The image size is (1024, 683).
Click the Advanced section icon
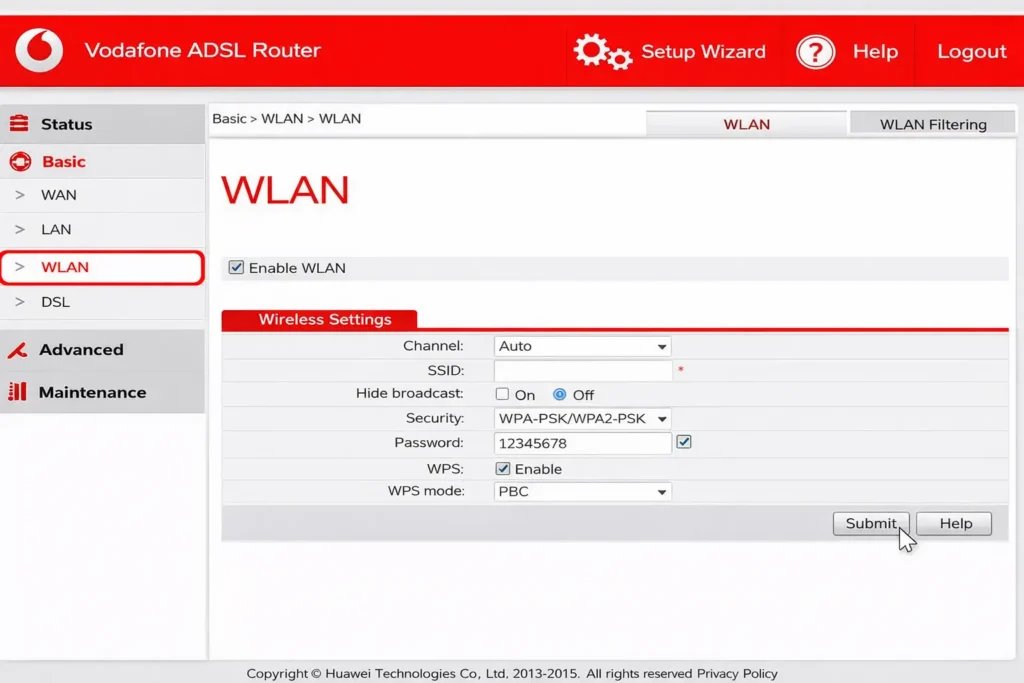17,350
